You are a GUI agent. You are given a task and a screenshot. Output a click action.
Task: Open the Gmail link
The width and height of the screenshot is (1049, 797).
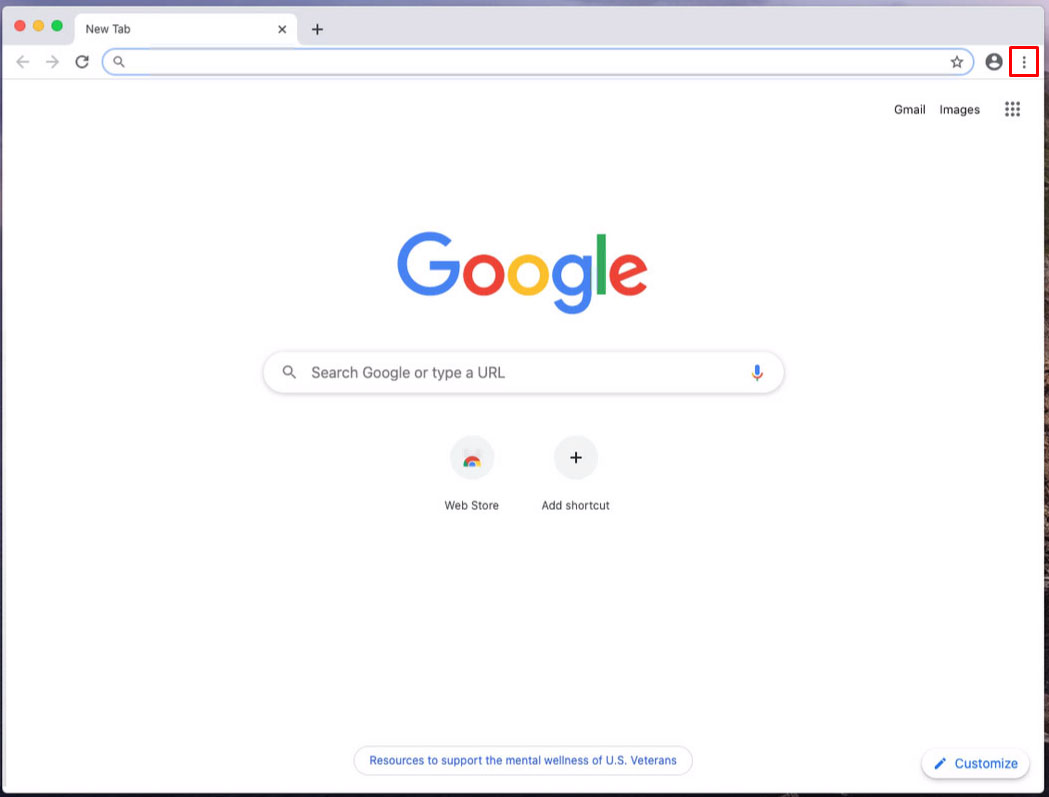[909, 109]
